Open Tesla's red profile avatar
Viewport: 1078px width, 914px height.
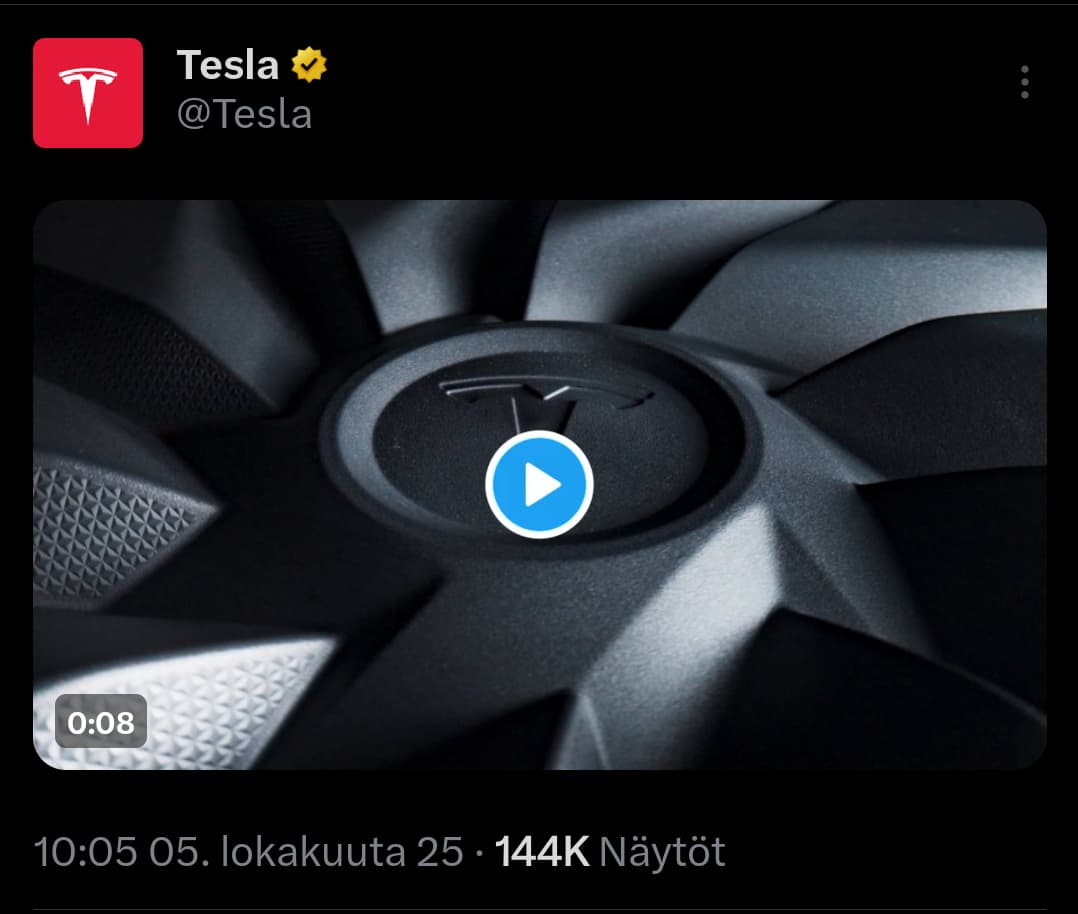click(88, 93)
